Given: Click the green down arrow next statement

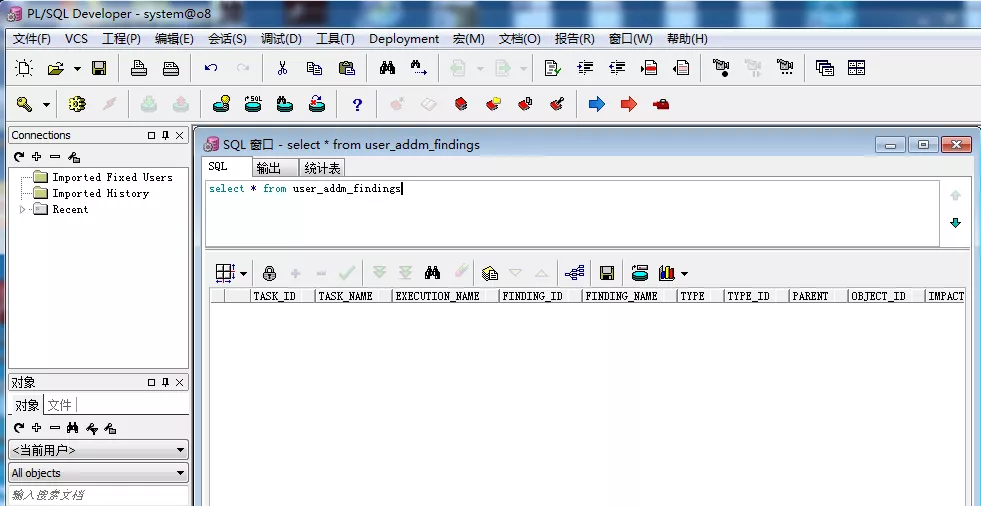Looking at the screenshot, I should point(955,223).
